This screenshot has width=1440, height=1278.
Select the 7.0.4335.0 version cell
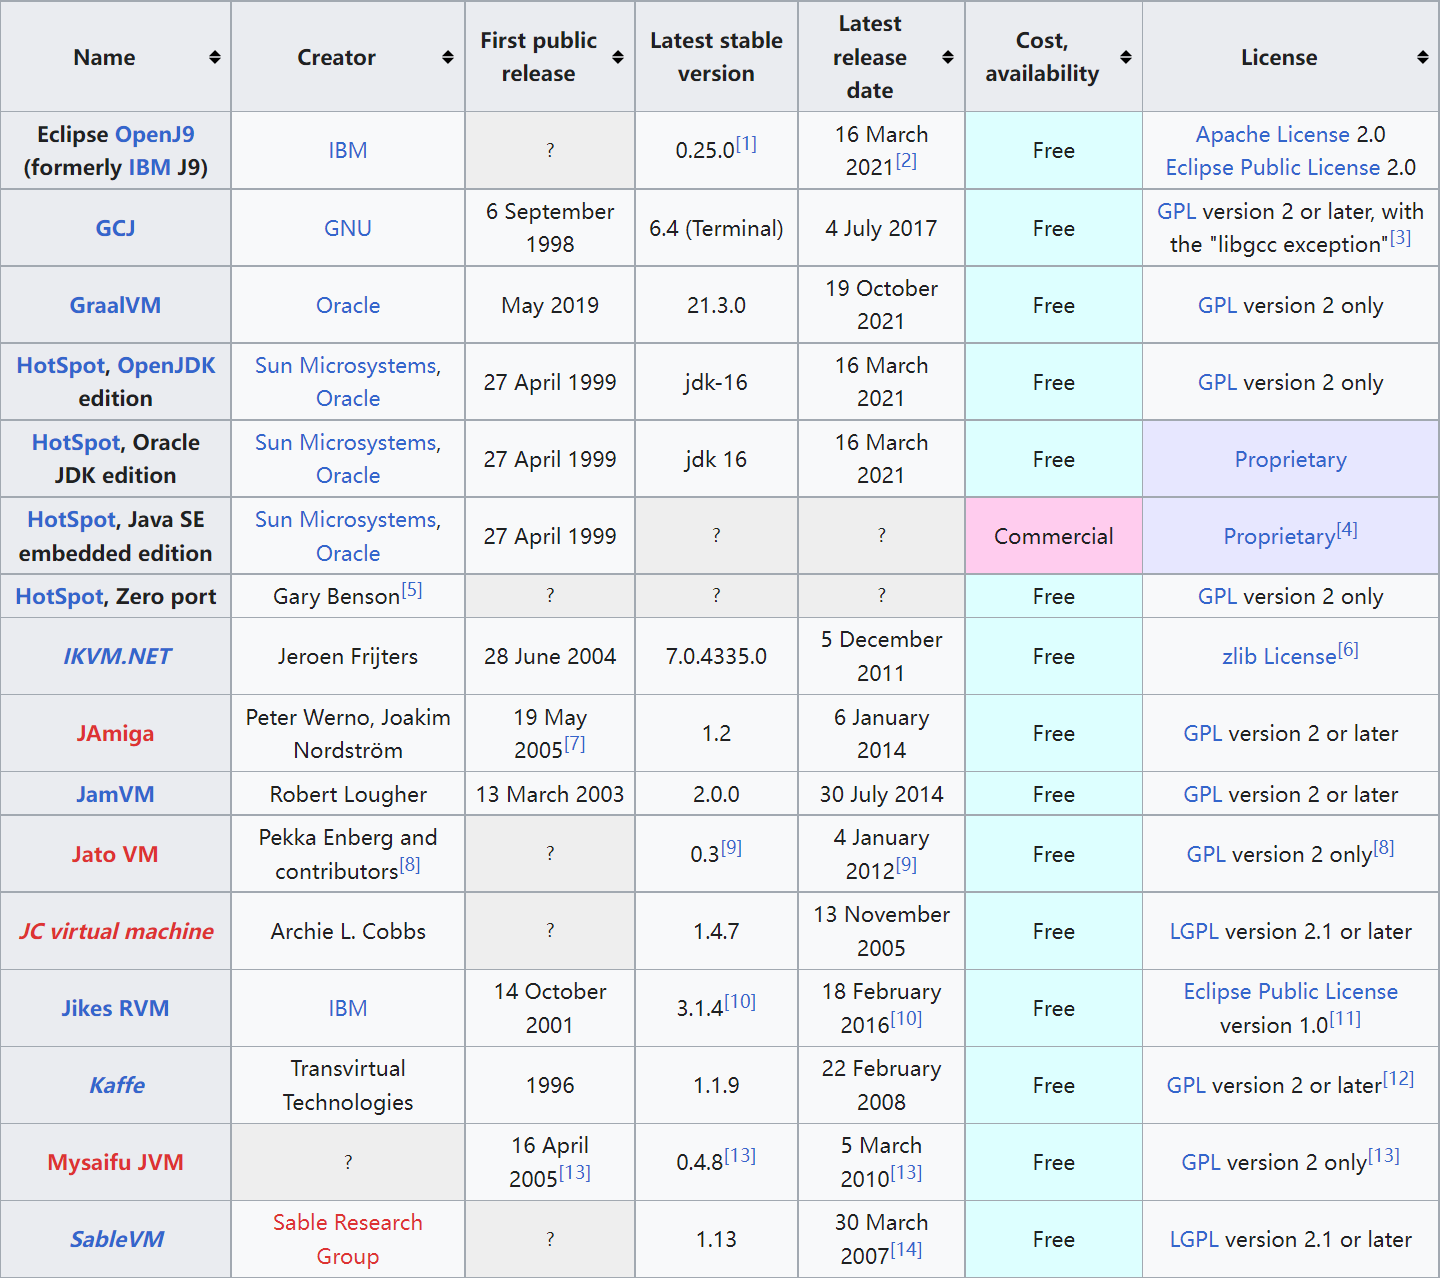pos(716,656)
